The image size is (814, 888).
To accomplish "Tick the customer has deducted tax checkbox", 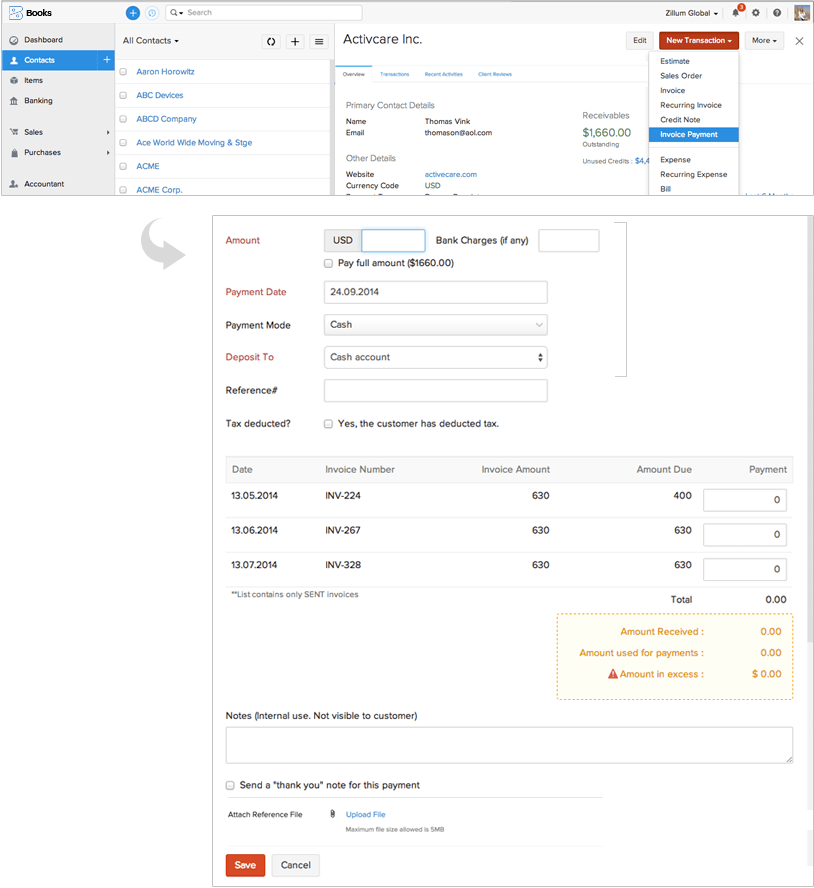I will pos(329,424).
